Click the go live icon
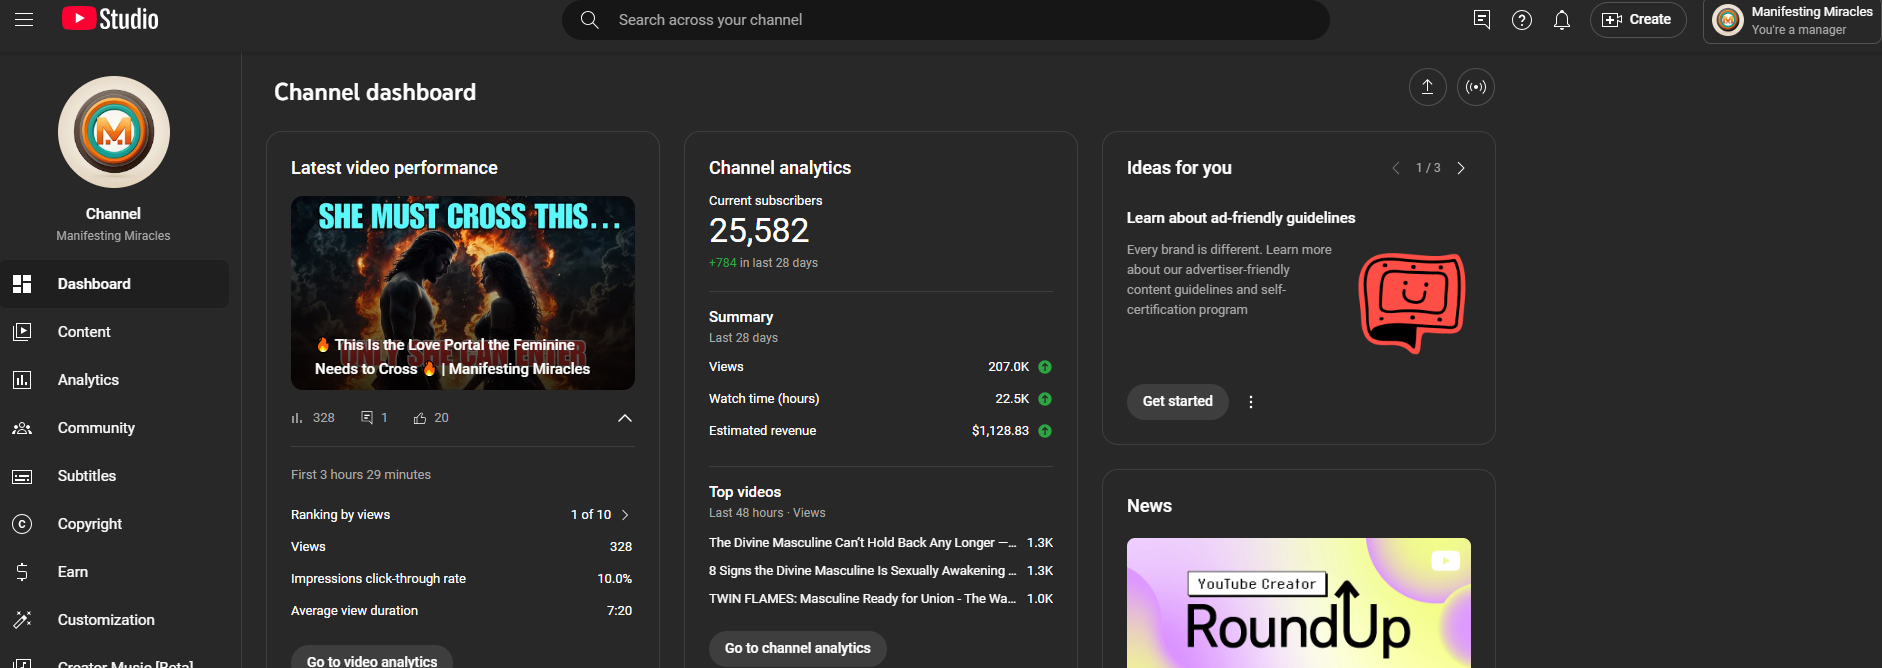This screenshot has height=668, width=1882. (x=1476, y=87)
